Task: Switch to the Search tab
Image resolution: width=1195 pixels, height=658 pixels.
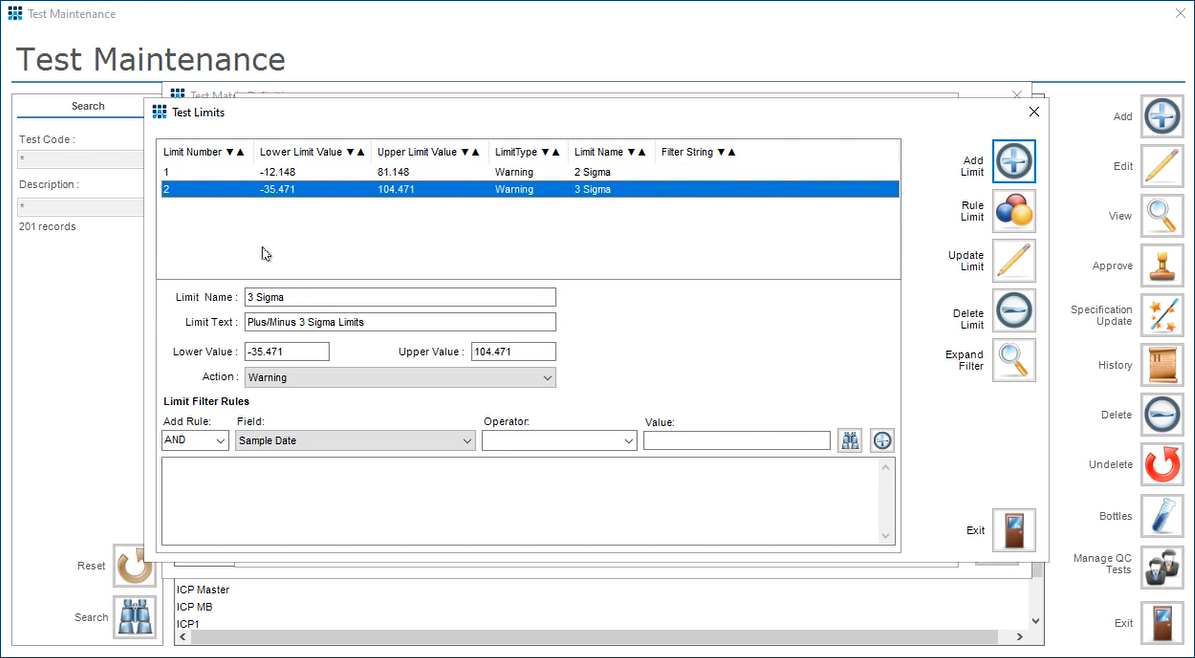Action: tap(87, 106)
